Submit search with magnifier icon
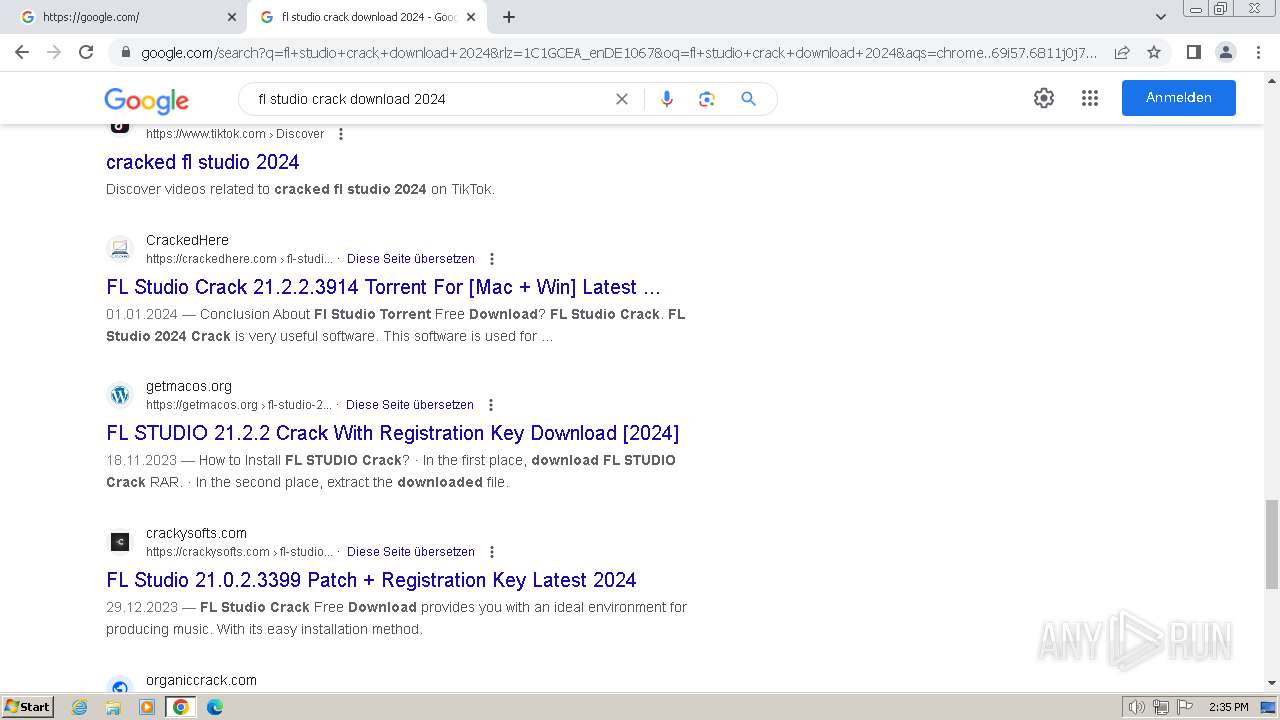The width and height of the screenshot is (1280, 720). tap(748, 99)
